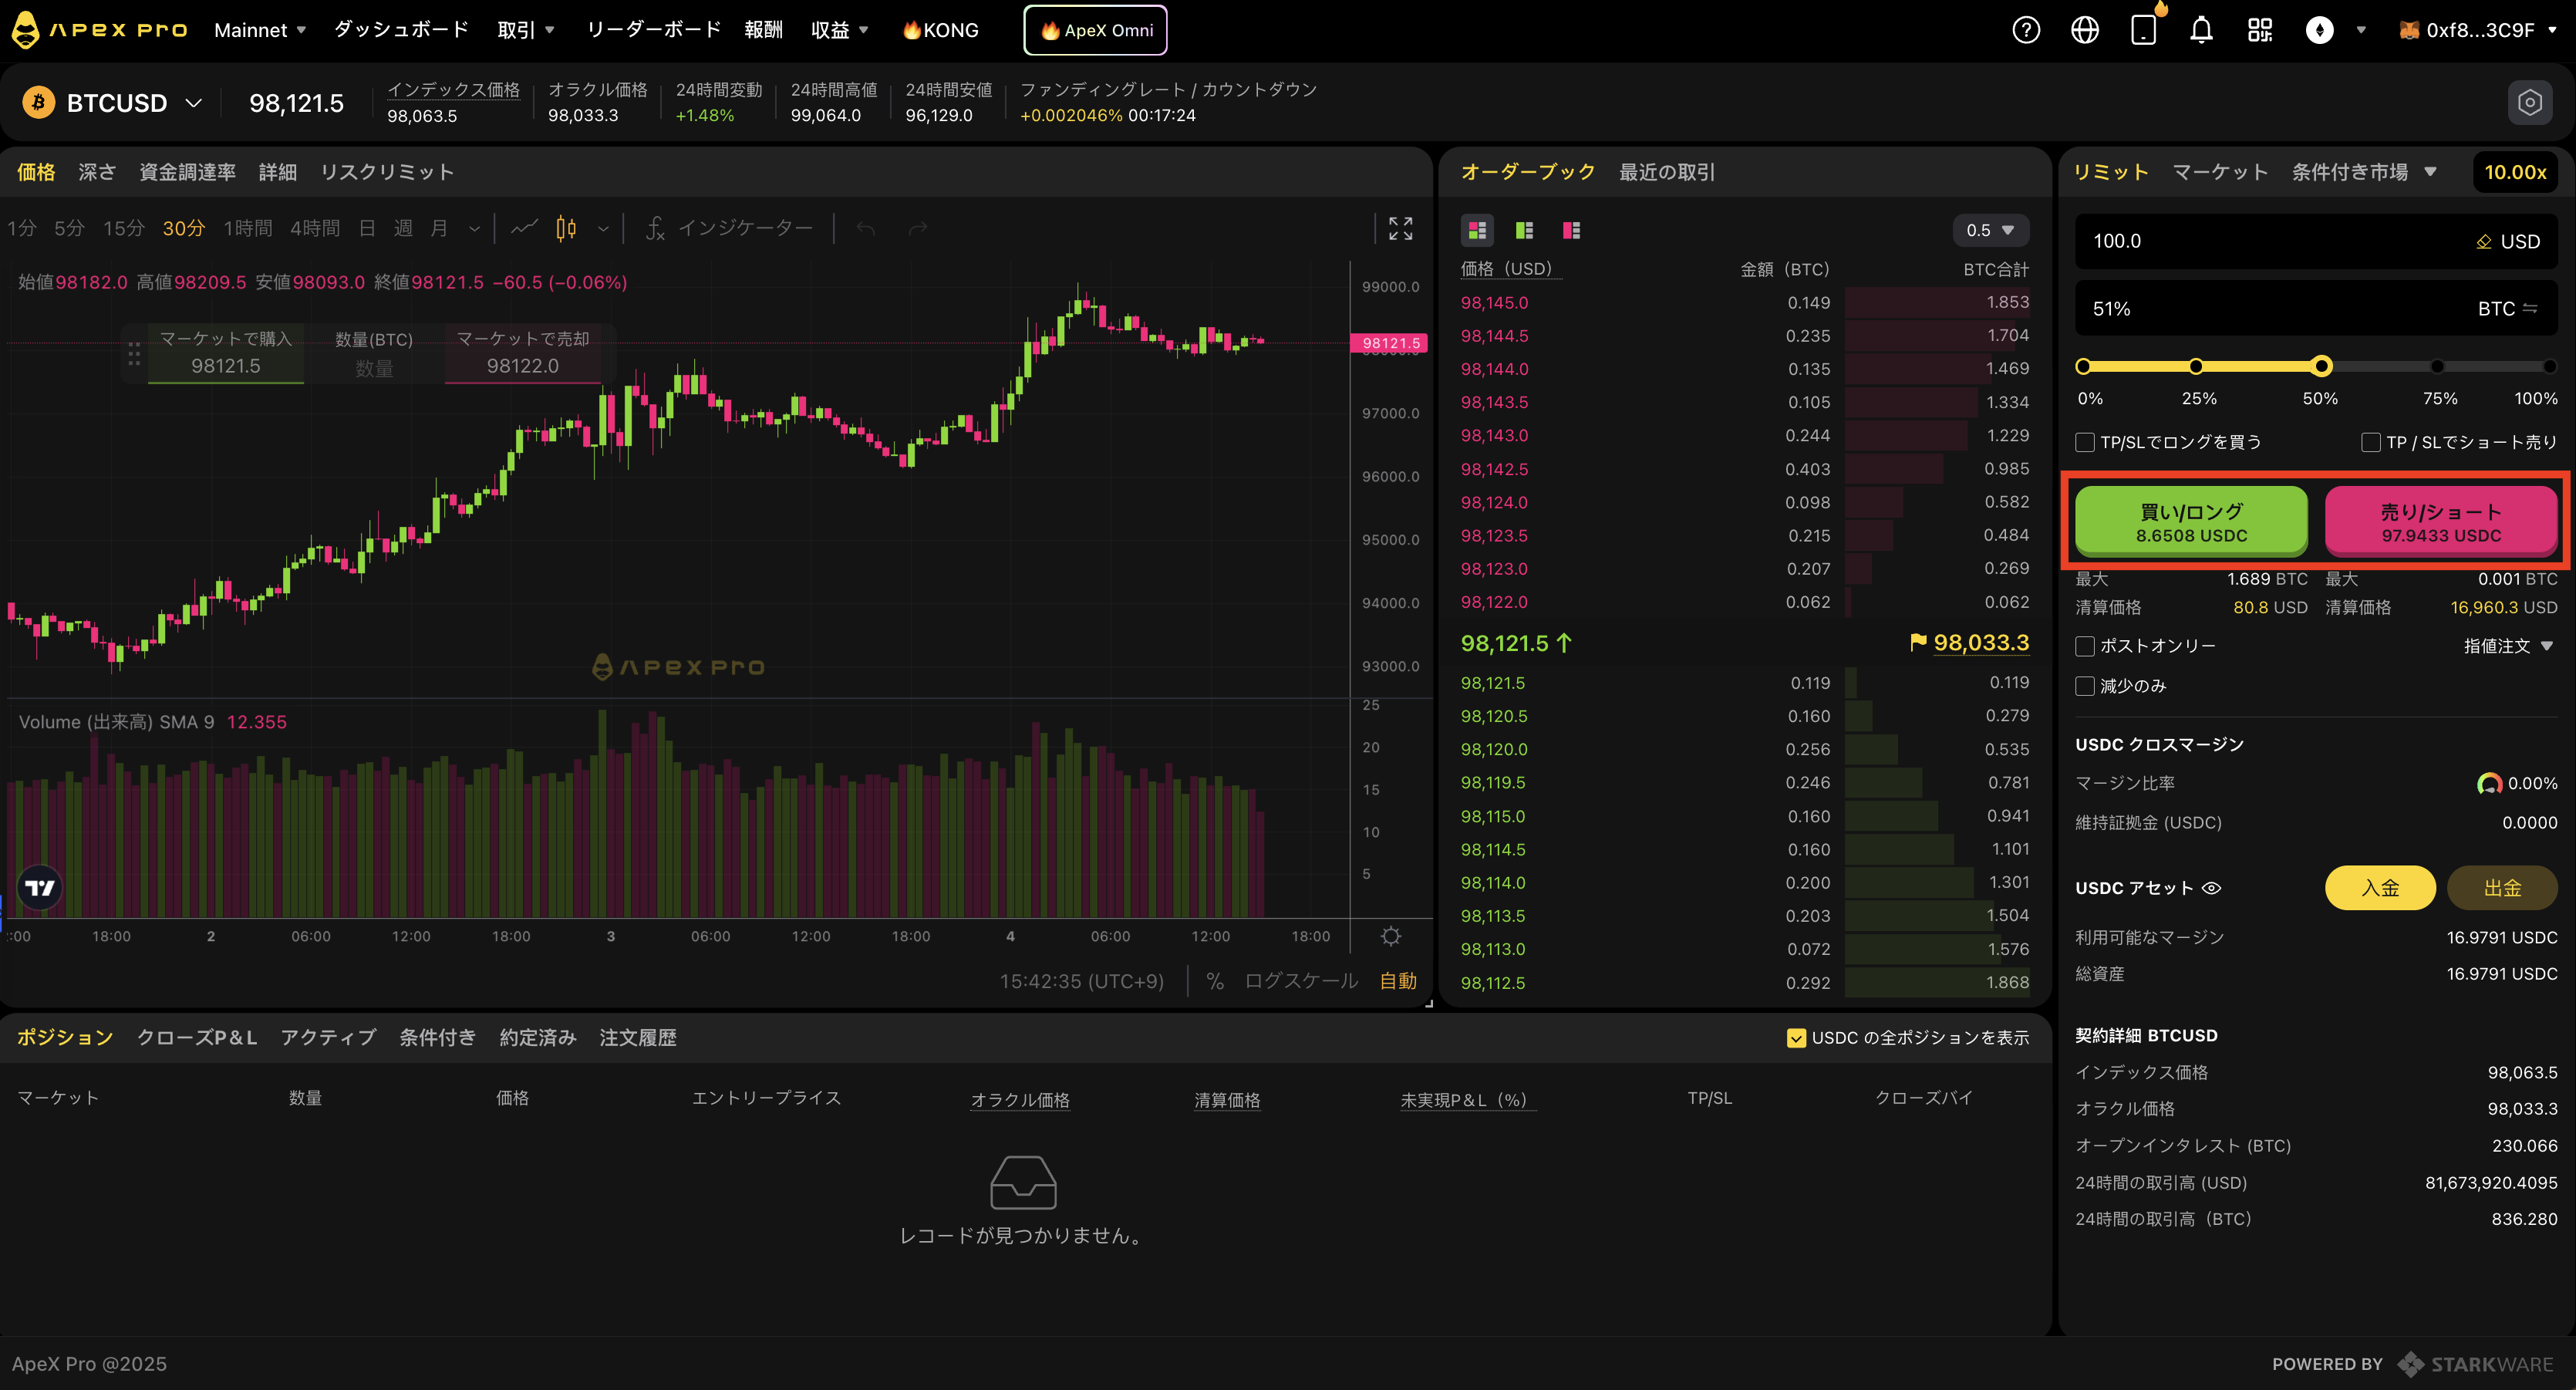Check the 減少のみ checkbox

point(2085,686)
